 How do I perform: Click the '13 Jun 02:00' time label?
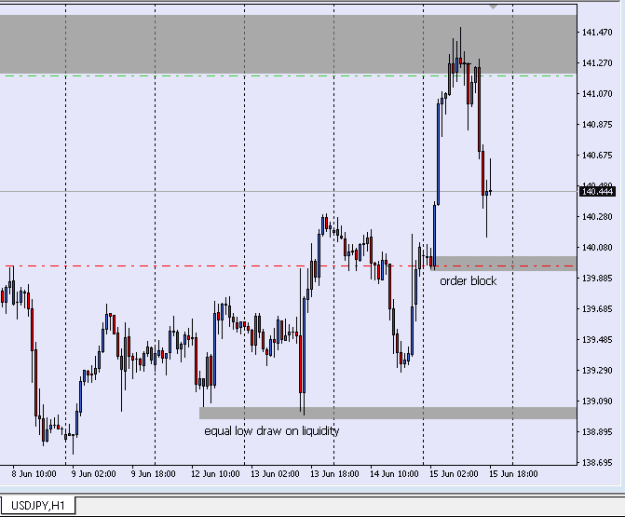(x=275, y=474)
